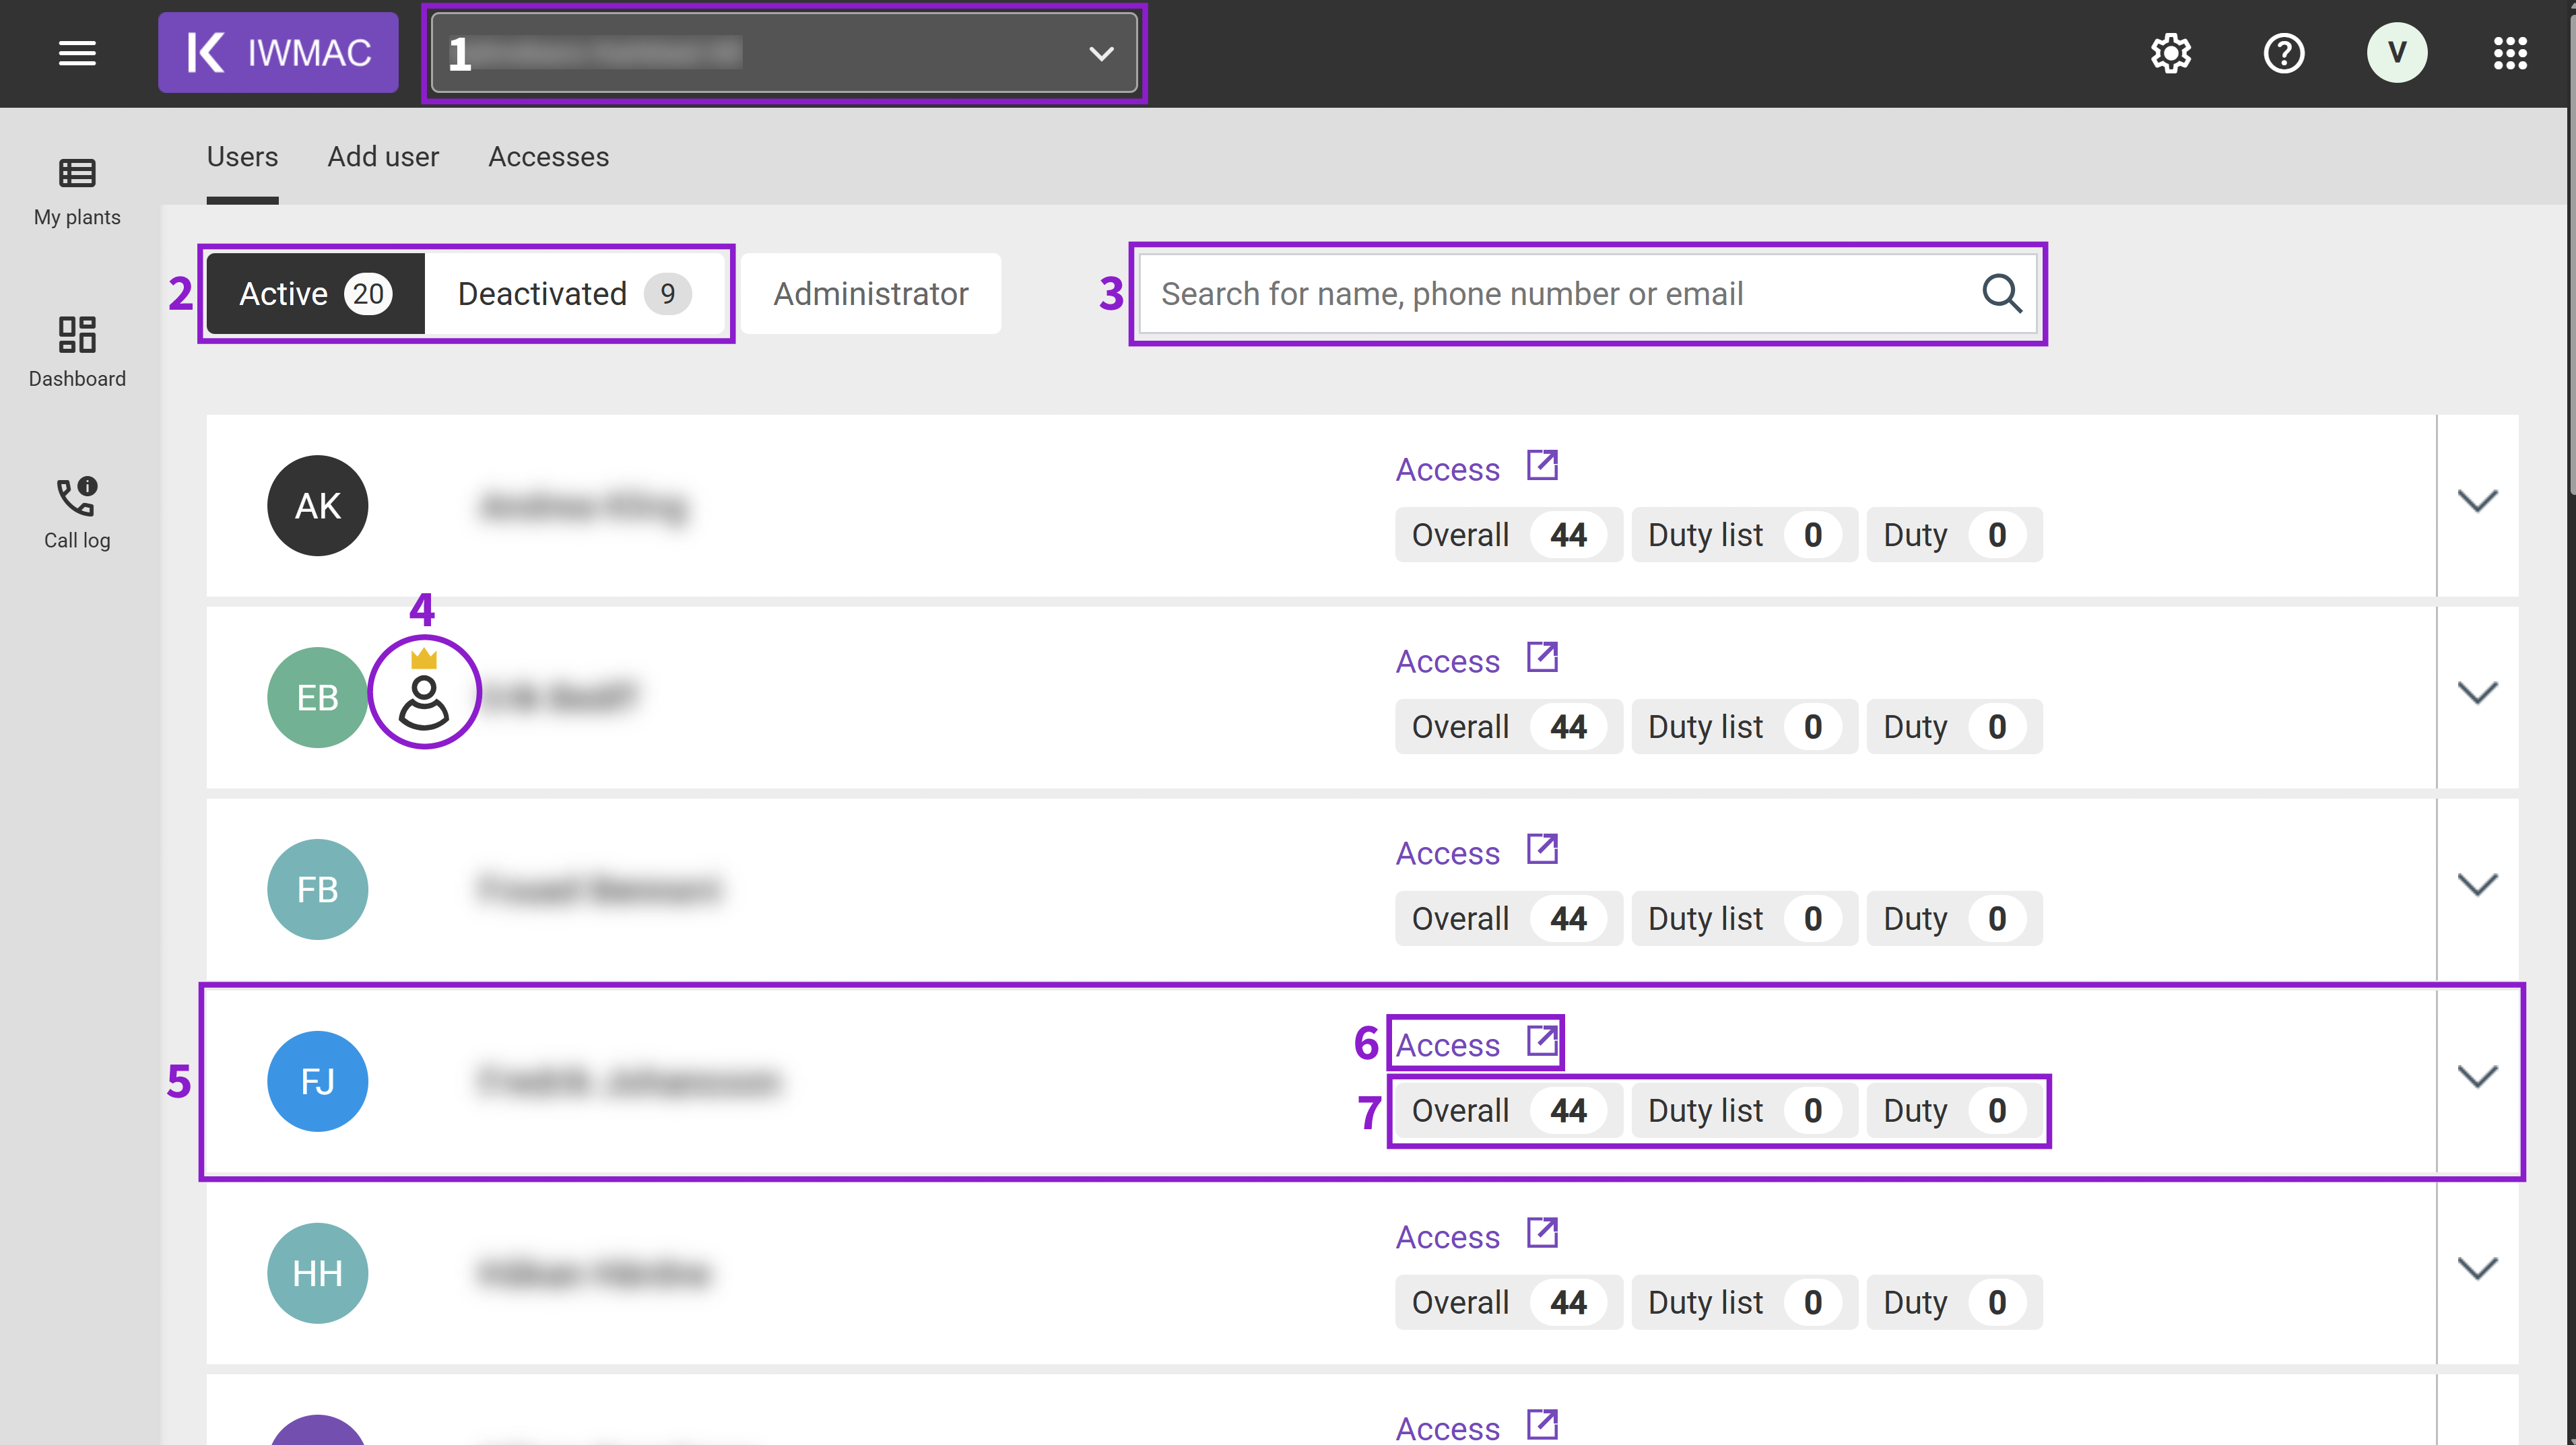Click the Duty list 0 badge in the AK row

(x=1744, y=535)
